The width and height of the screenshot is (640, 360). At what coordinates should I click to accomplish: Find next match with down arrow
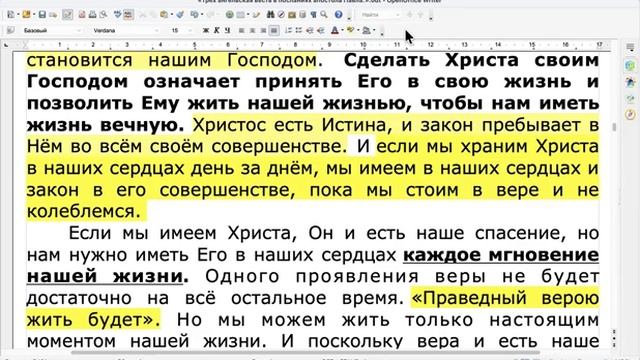[x=420, y=15]
